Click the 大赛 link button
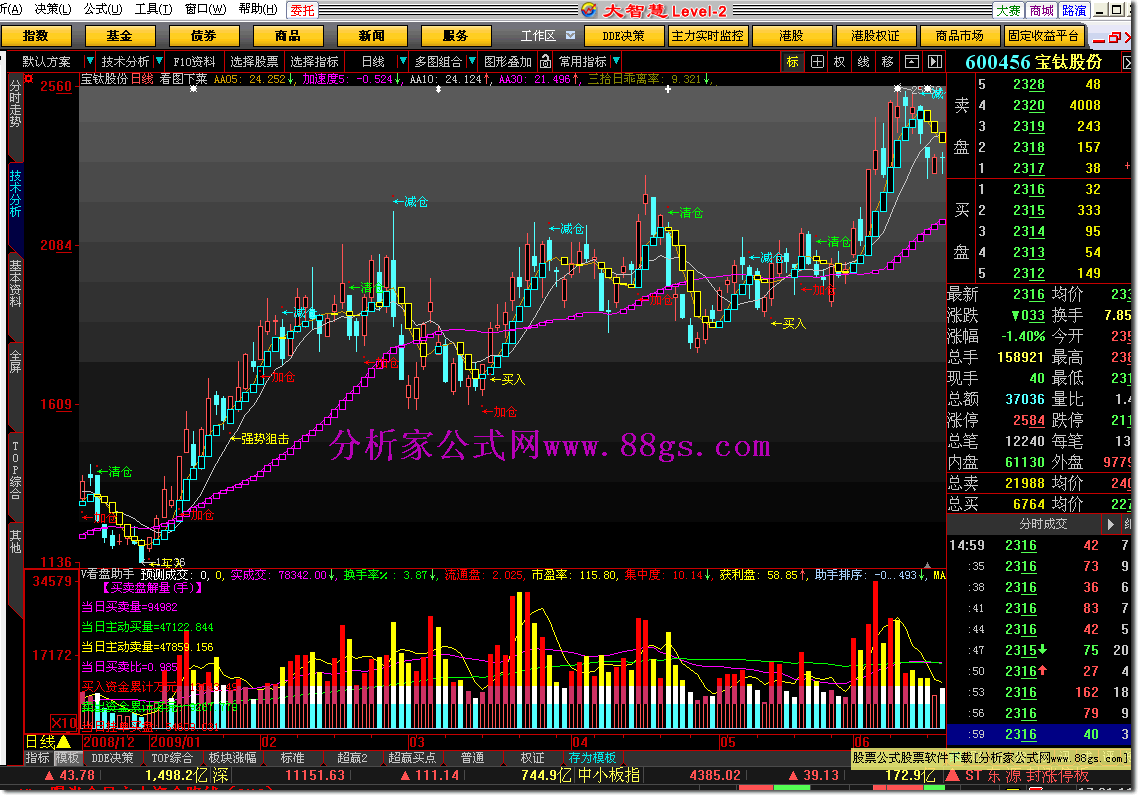 coord(1009,10)
